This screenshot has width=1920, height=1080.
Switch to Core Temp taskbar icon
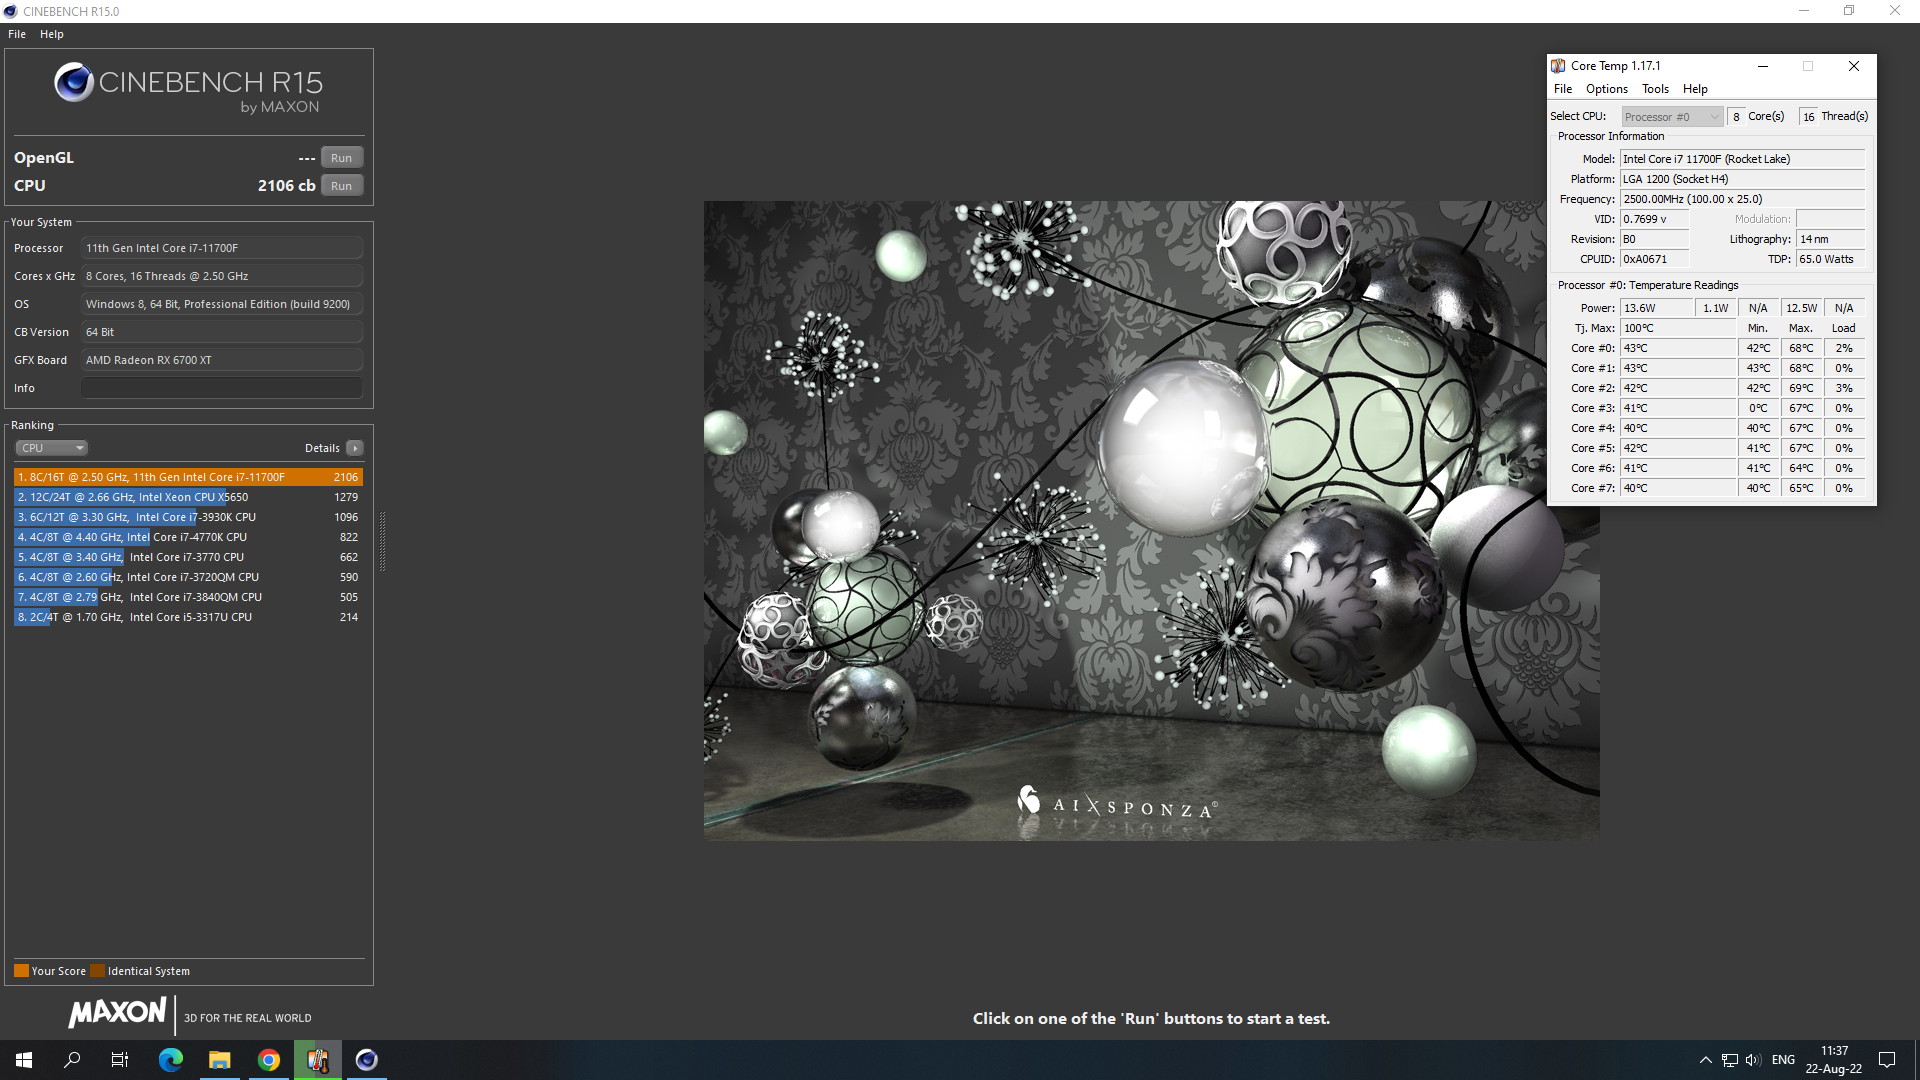click(x=318, y=1060)
